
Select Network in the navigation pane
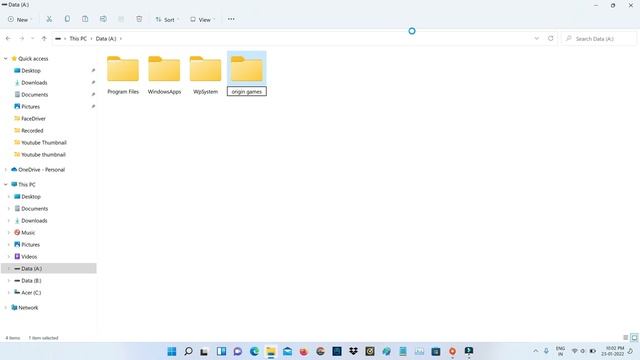point(28,308)
